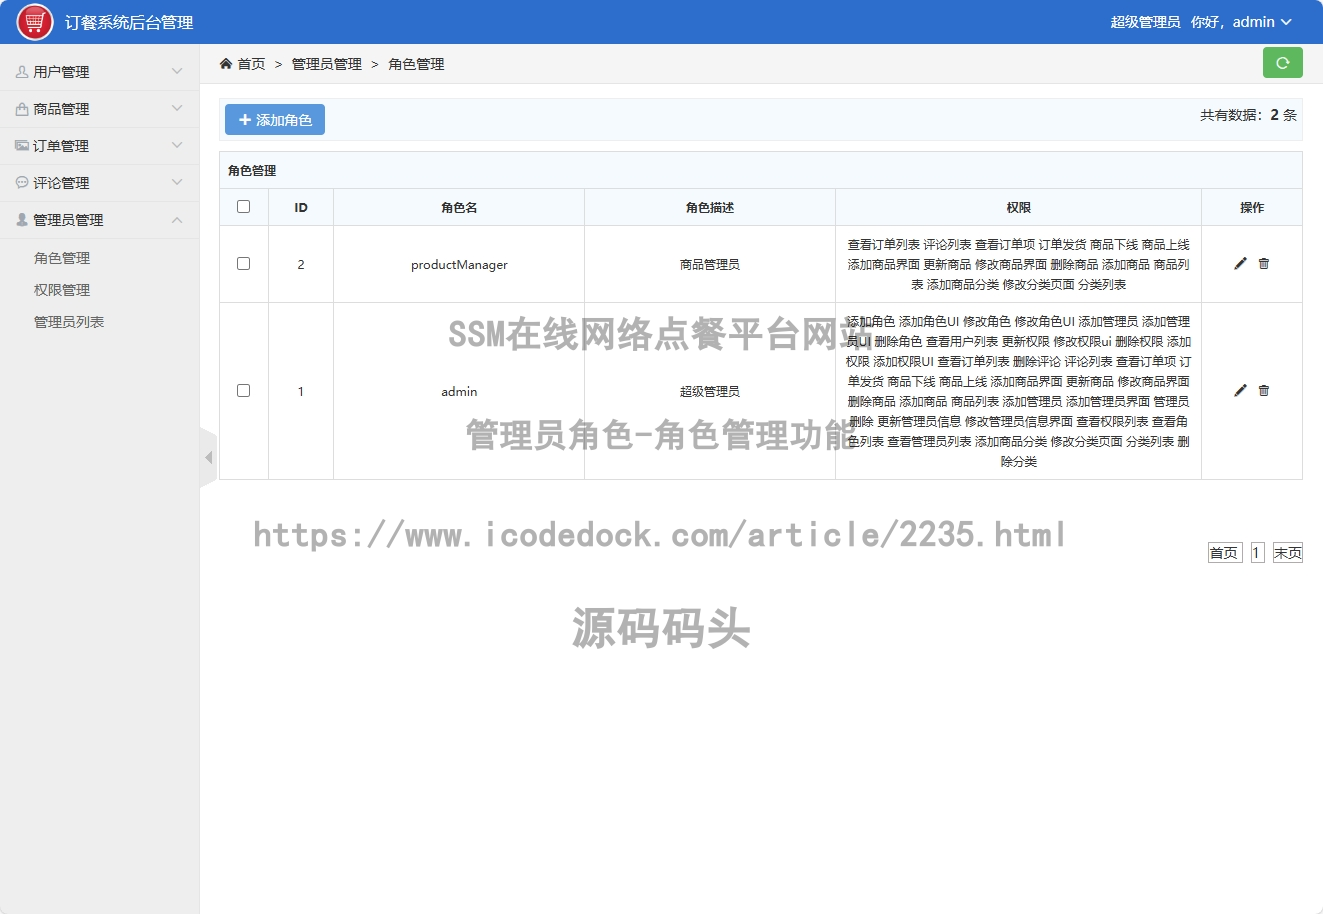
Task: Click the 用户管理 person icon
Action: [x=22, y=72]
